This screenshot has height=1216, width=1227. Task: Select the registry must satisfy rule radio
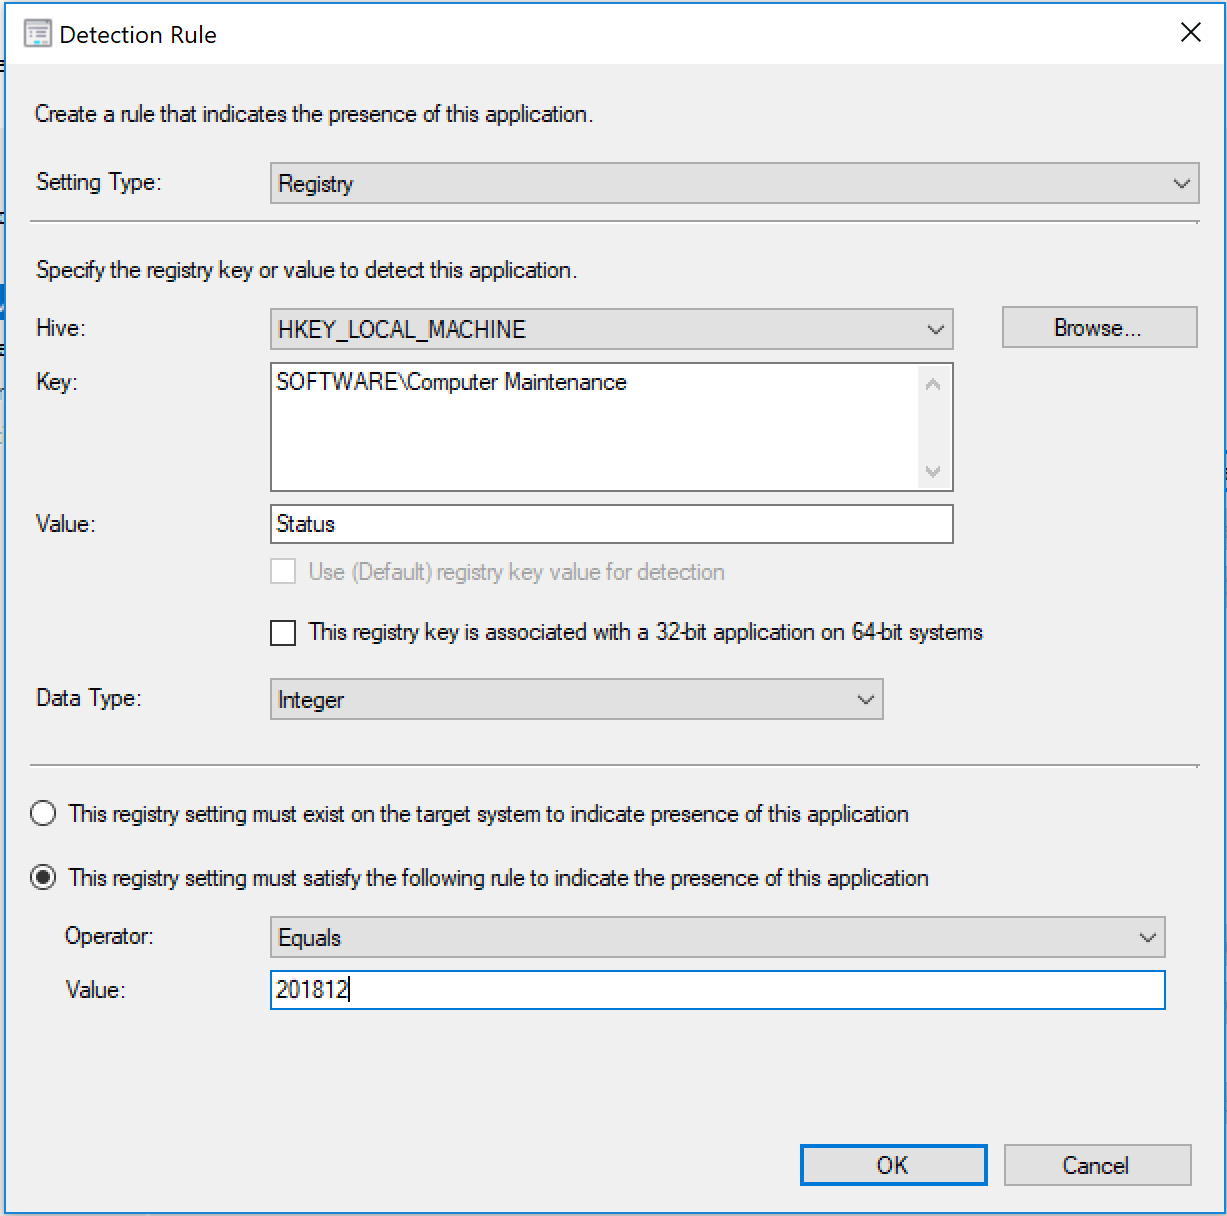click(42, 877)
